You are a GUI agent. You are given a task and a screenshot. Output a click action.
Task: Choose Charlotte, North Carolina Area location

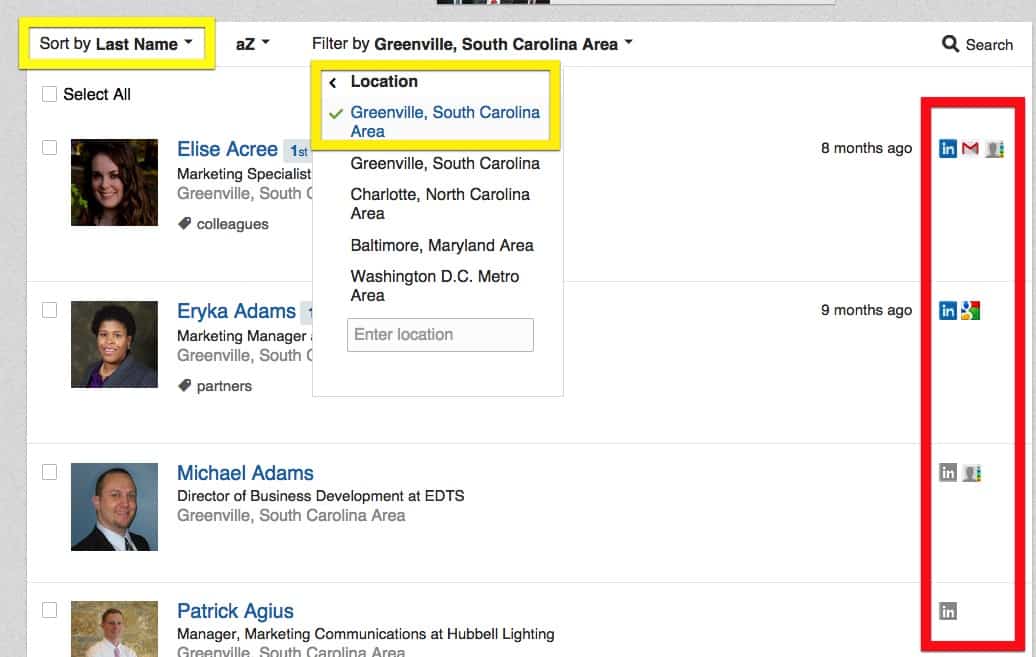(x=440, y=203)
